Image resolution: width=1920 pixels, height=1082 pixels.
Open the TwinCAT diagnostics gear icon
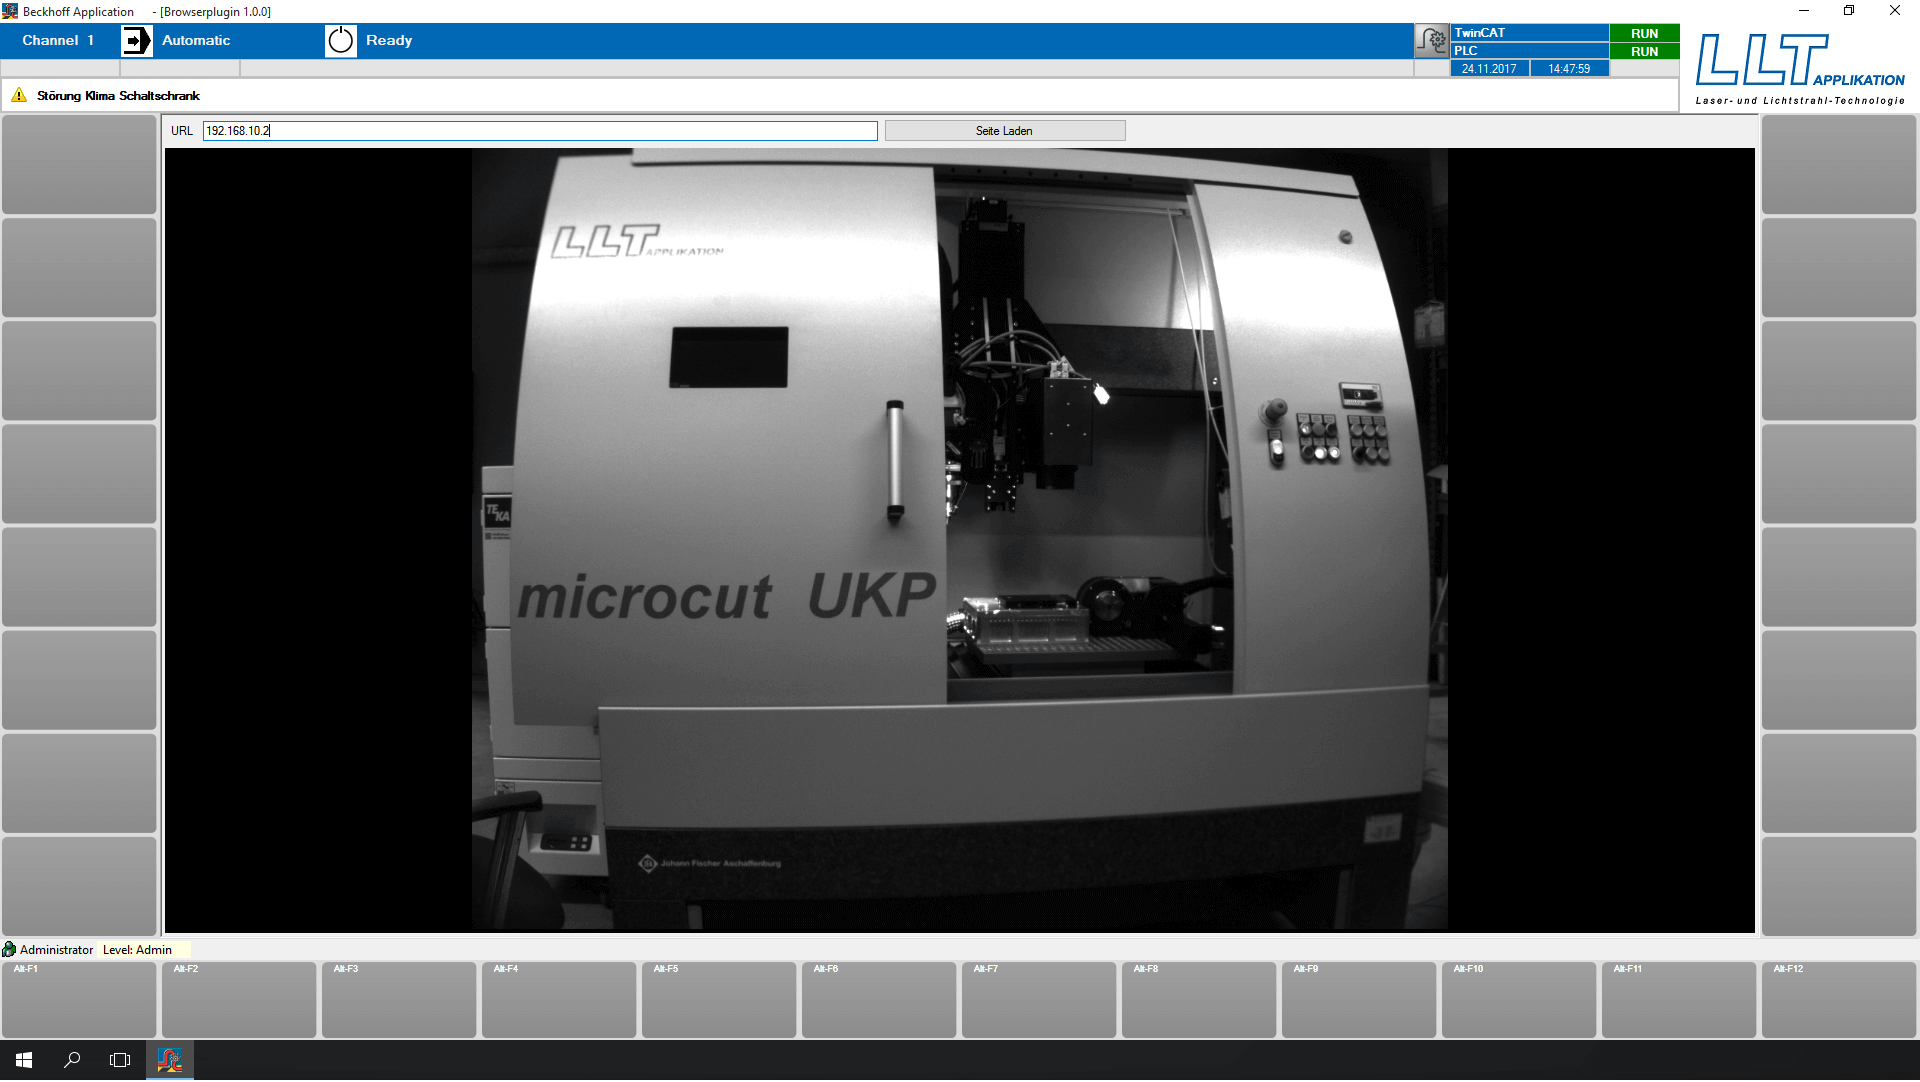click(1431, 41)
